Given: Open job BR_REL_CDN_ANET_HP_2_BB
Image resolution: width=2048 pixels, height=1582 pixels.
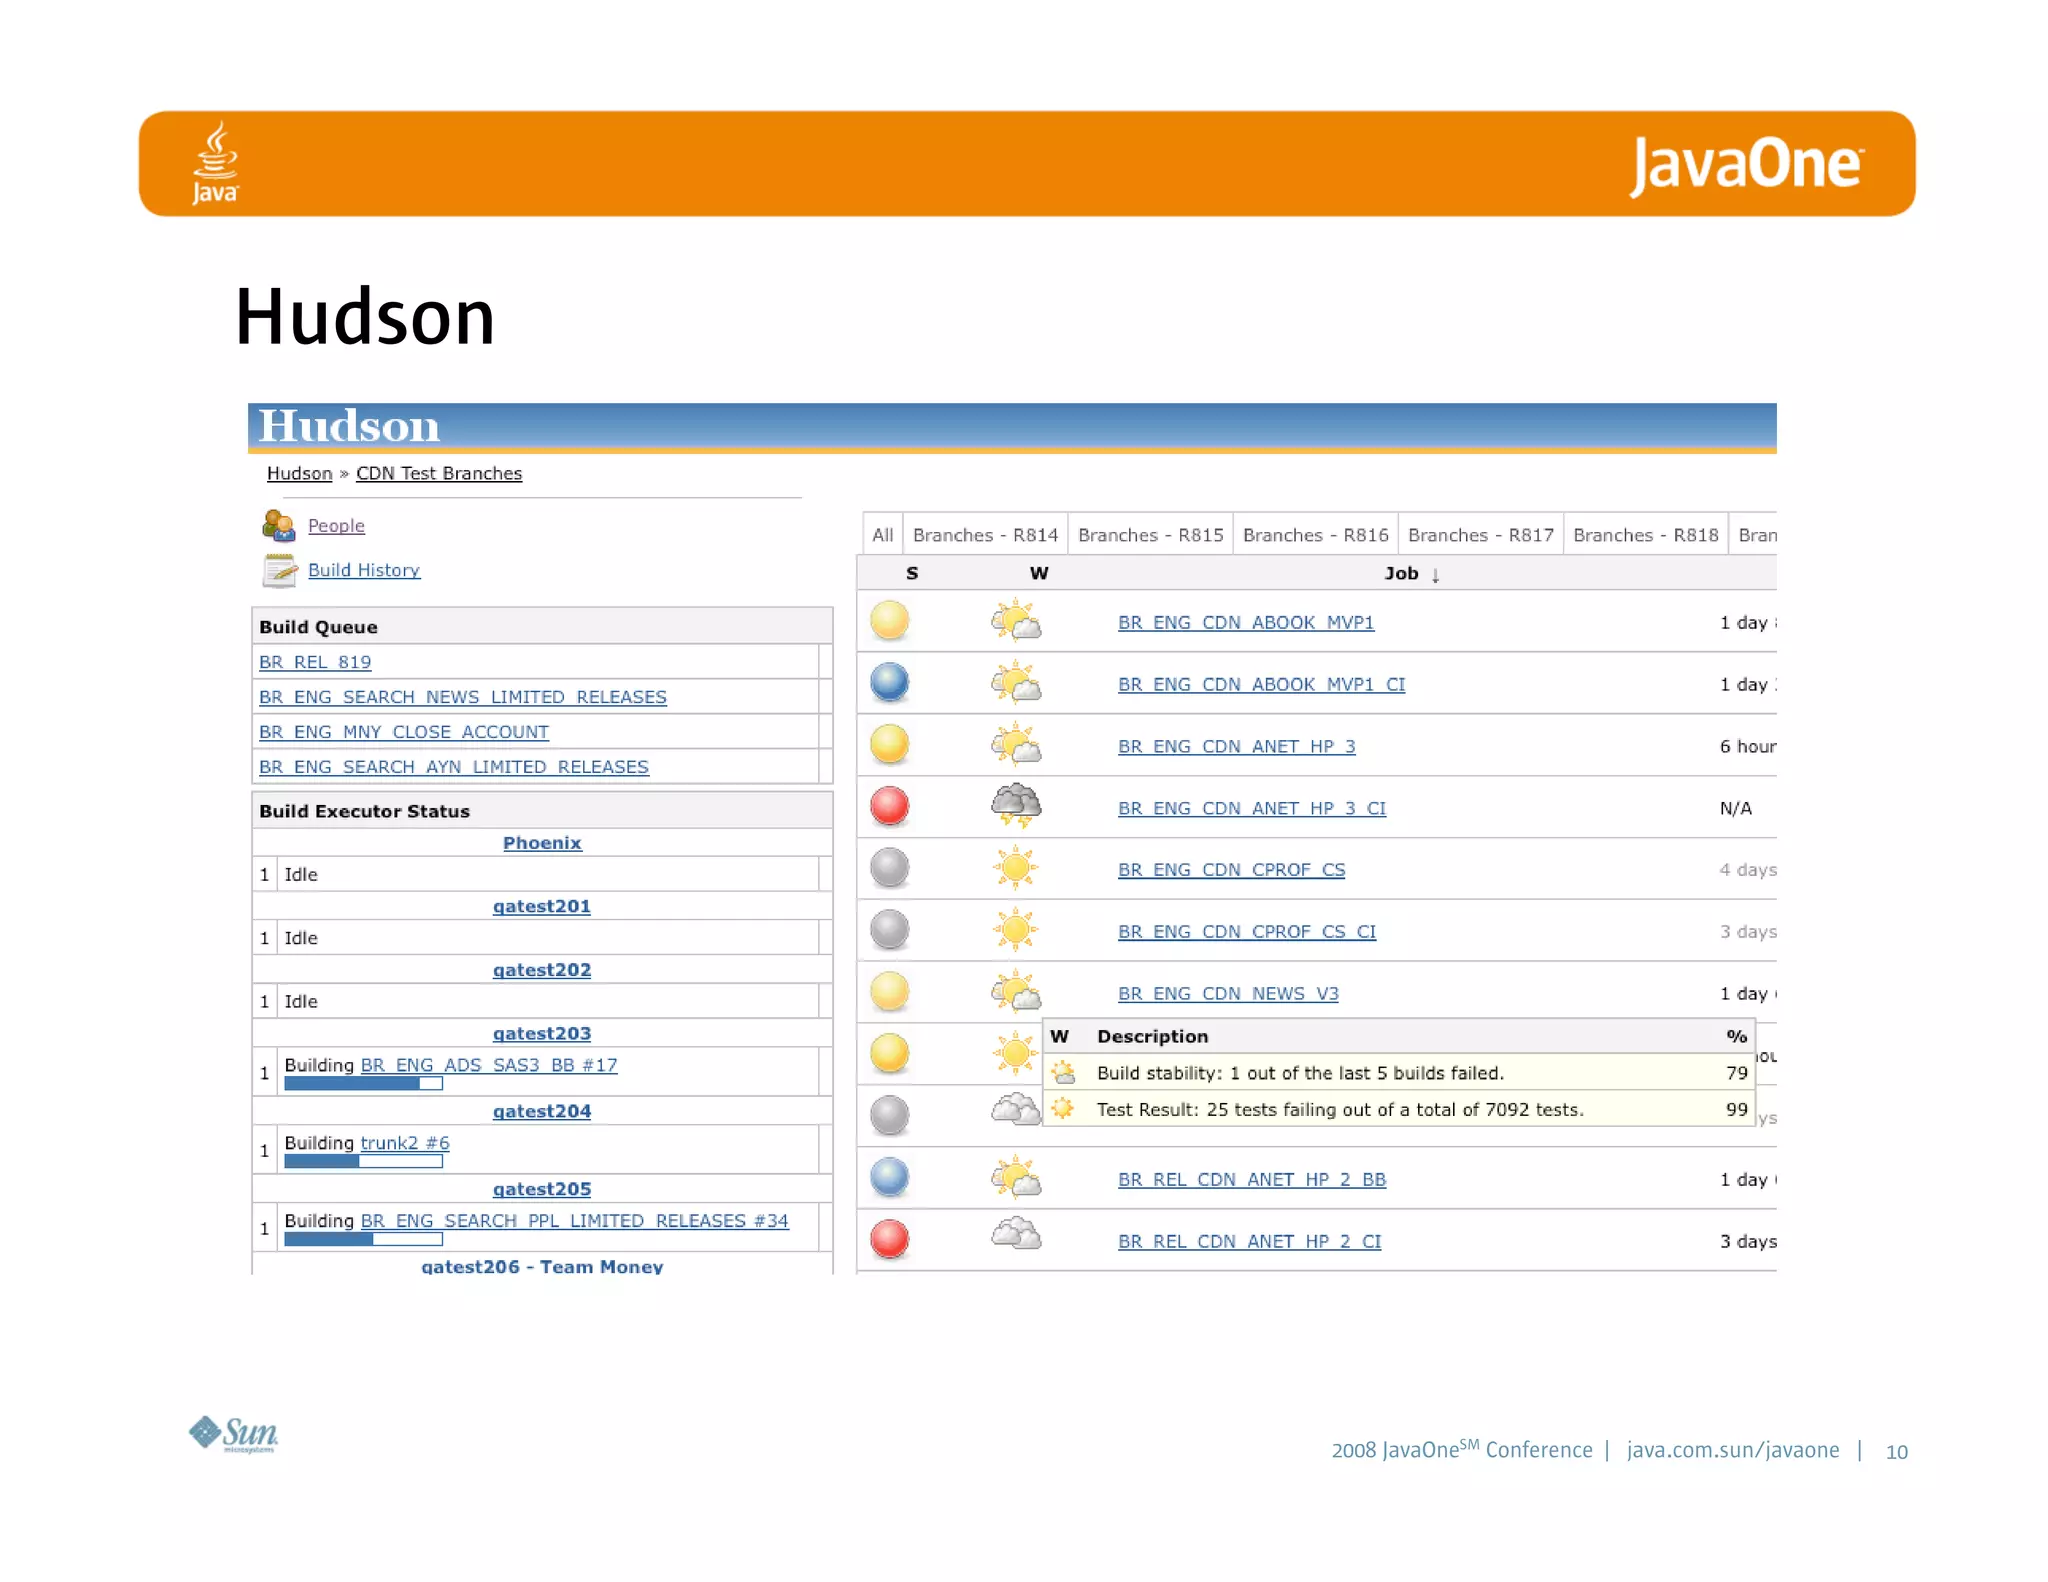Looking at the screenshot, I should point(1252,1180).
